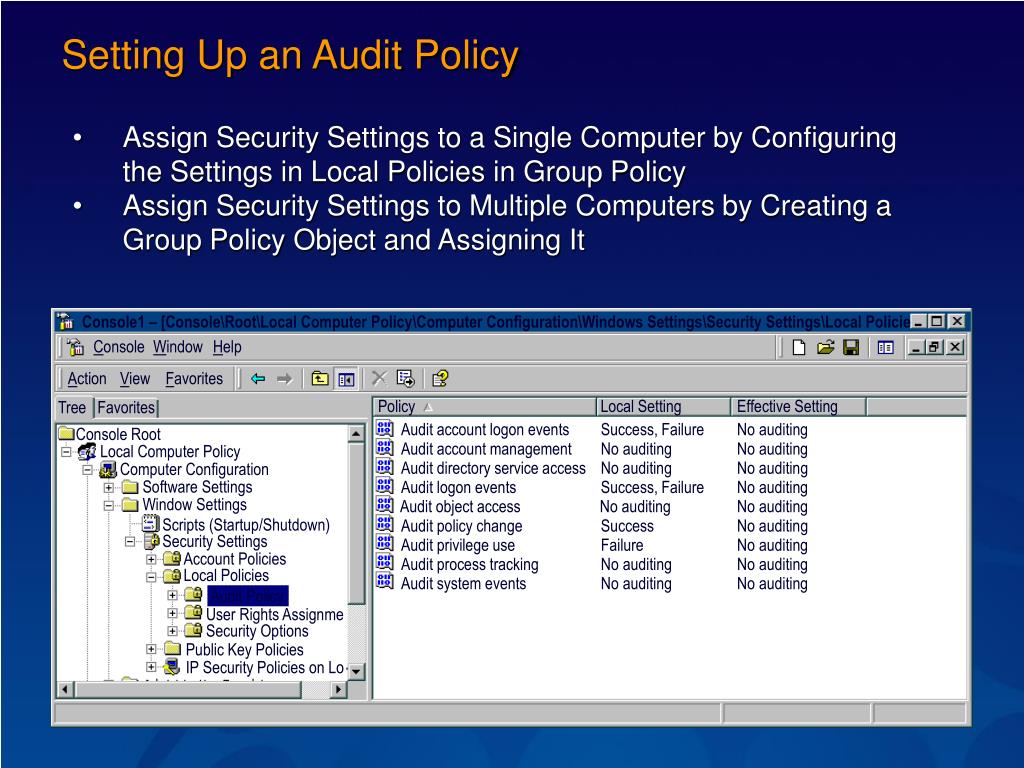1024x768 pixels.
Task: Click the tree pane scroll left arrow
Action: (x=65, y=689)
